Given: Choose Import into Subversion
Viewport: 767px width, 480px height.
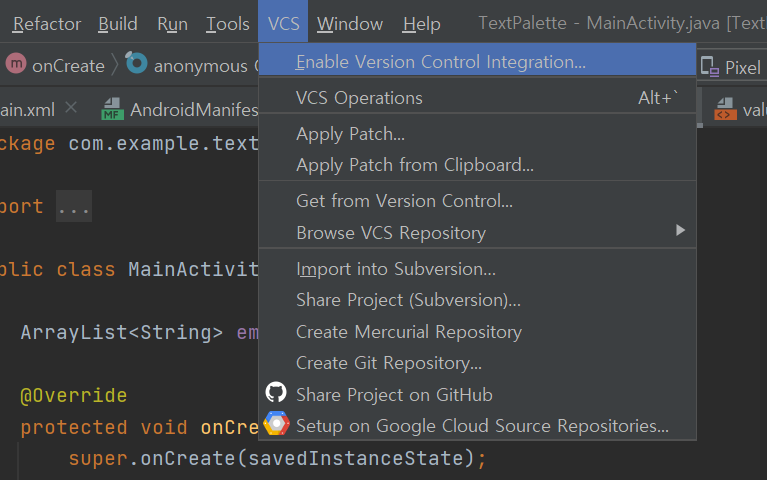Looking at the screenshot, I should [x=477, y=269].
